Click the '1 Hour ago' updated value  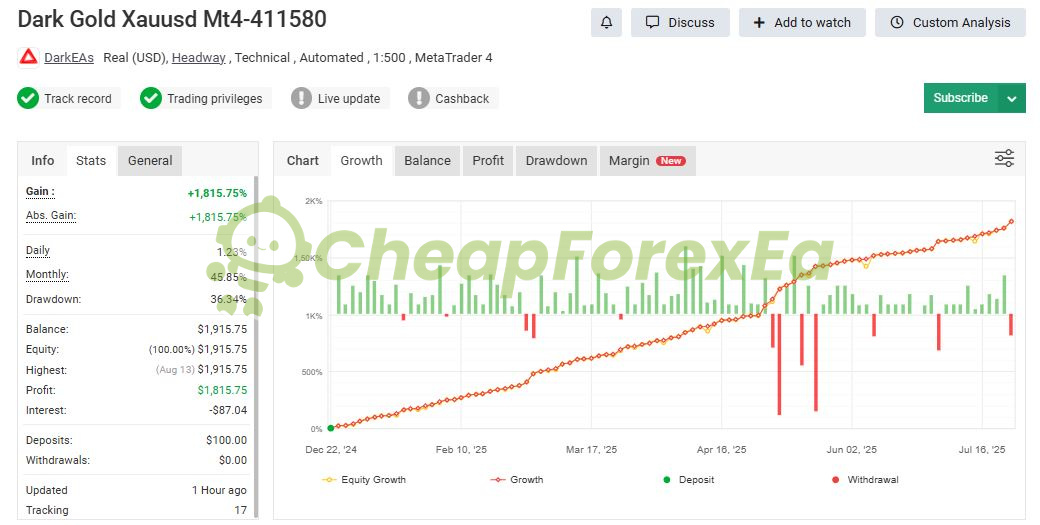[x=219, y=491]
